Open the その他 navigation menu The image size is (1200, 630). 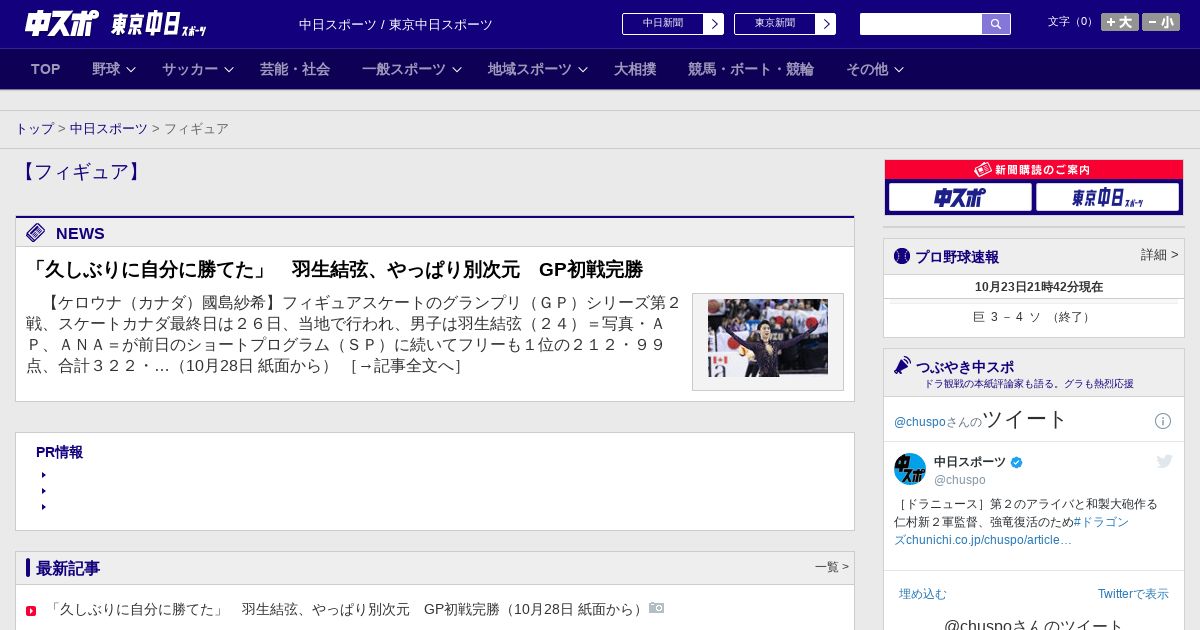coord(867,69)
